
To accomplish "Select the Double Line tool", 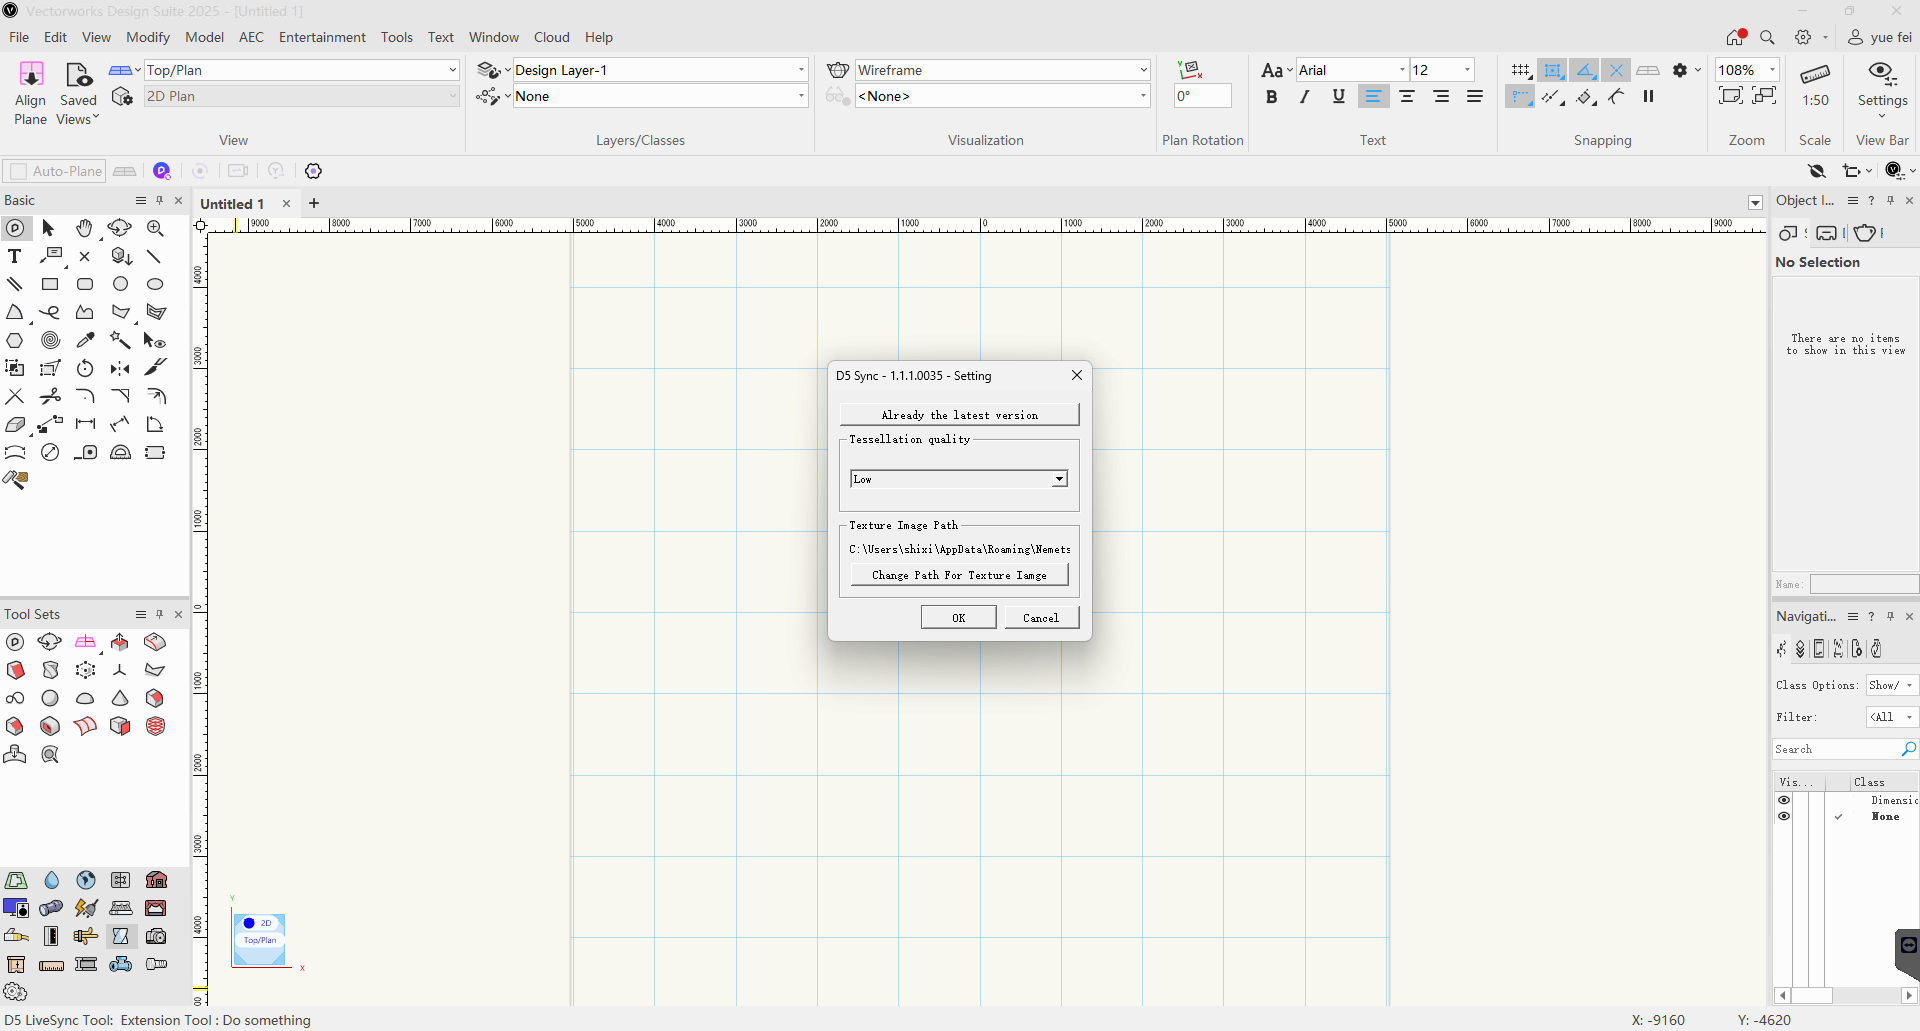I will [15, 285].
